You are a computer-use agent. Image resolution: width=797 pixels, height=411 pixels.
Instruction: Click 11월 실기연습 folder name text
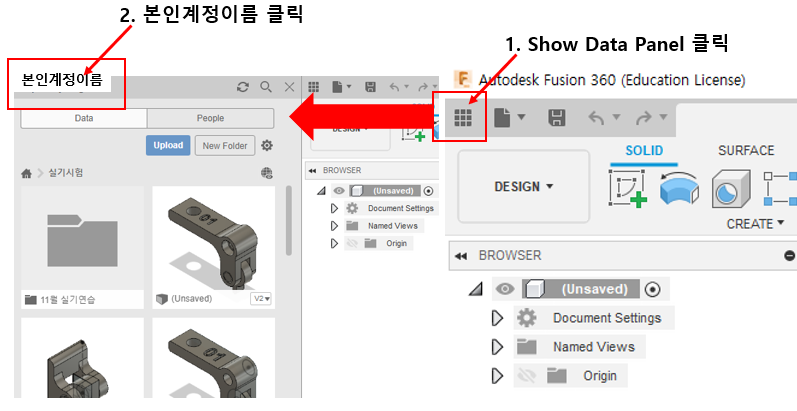[67, 300]
